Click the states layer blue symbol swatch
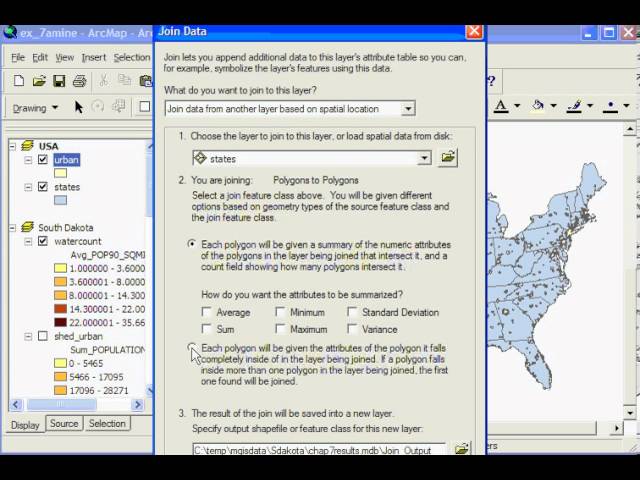This screenshot has width=640, height=480. coord(60,200)
